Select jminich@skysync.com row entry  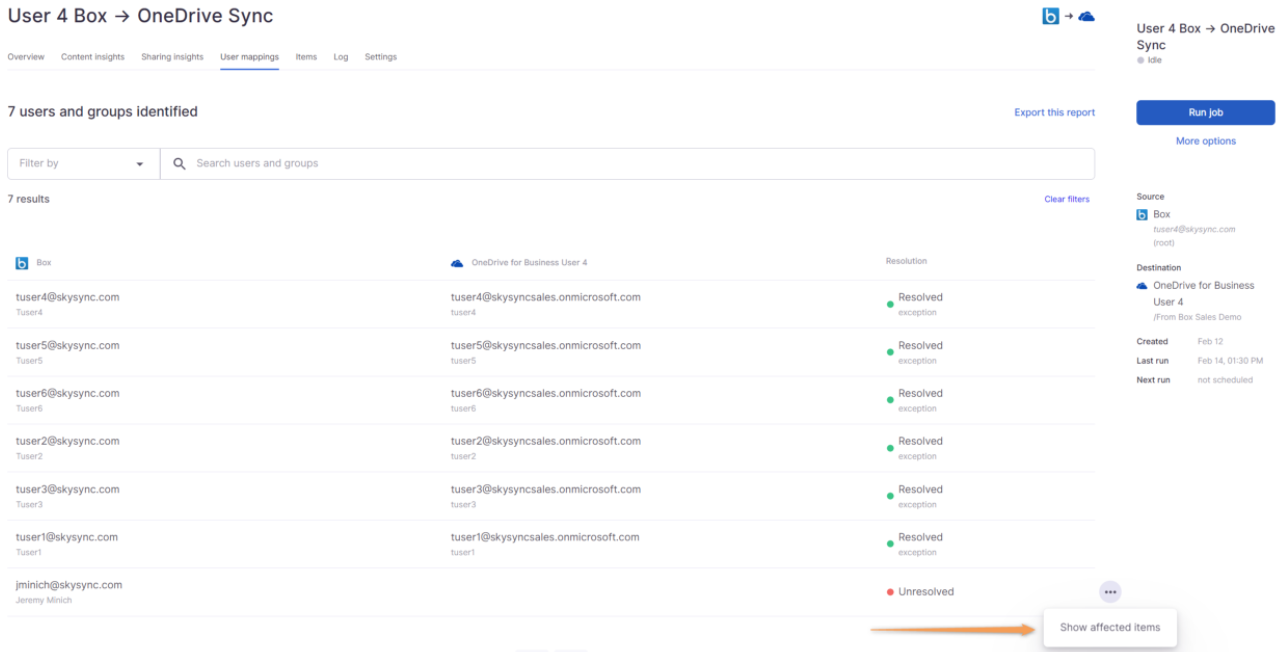(x=69, y=585)
